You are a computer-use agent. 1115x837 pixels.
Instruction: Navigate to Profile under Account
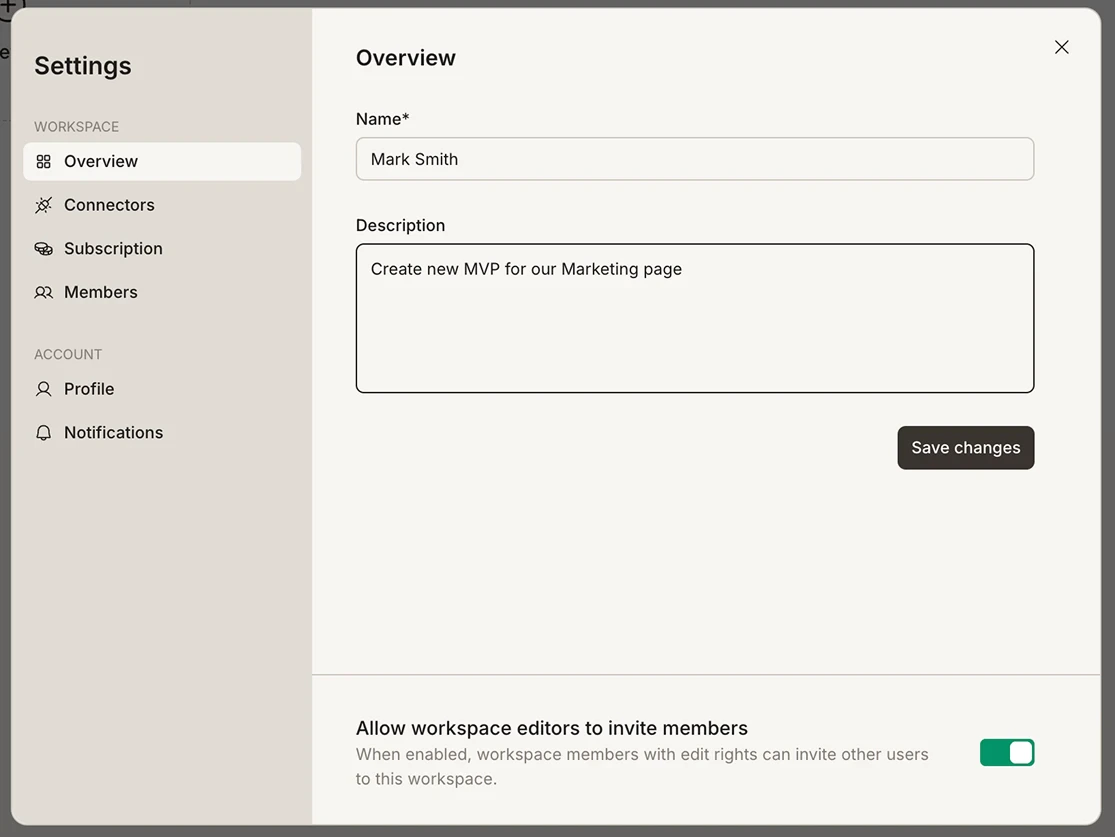88,389
